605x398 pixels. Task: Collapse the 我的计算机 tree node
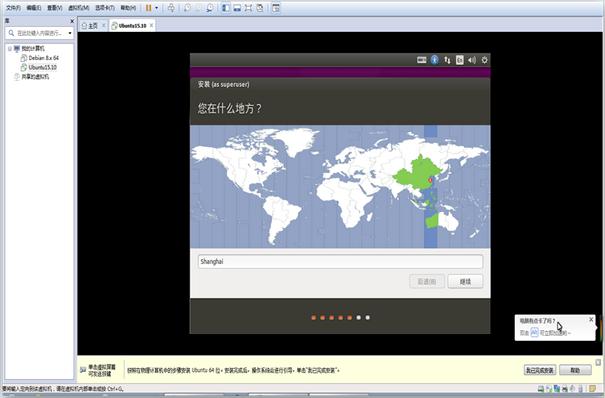point(10,49)
